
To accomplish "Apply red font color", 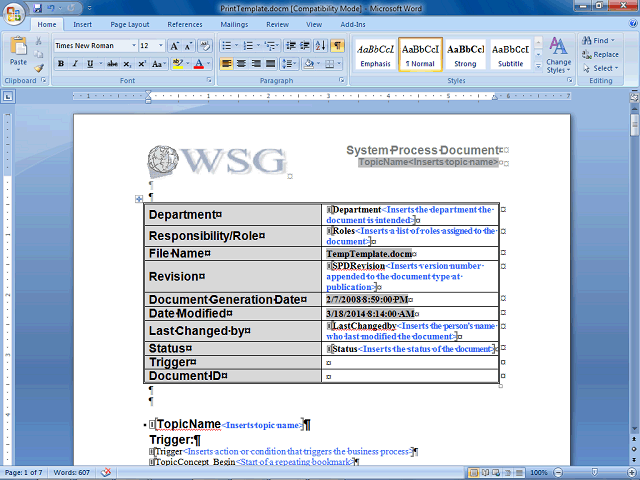I will (x=199, y=64).
